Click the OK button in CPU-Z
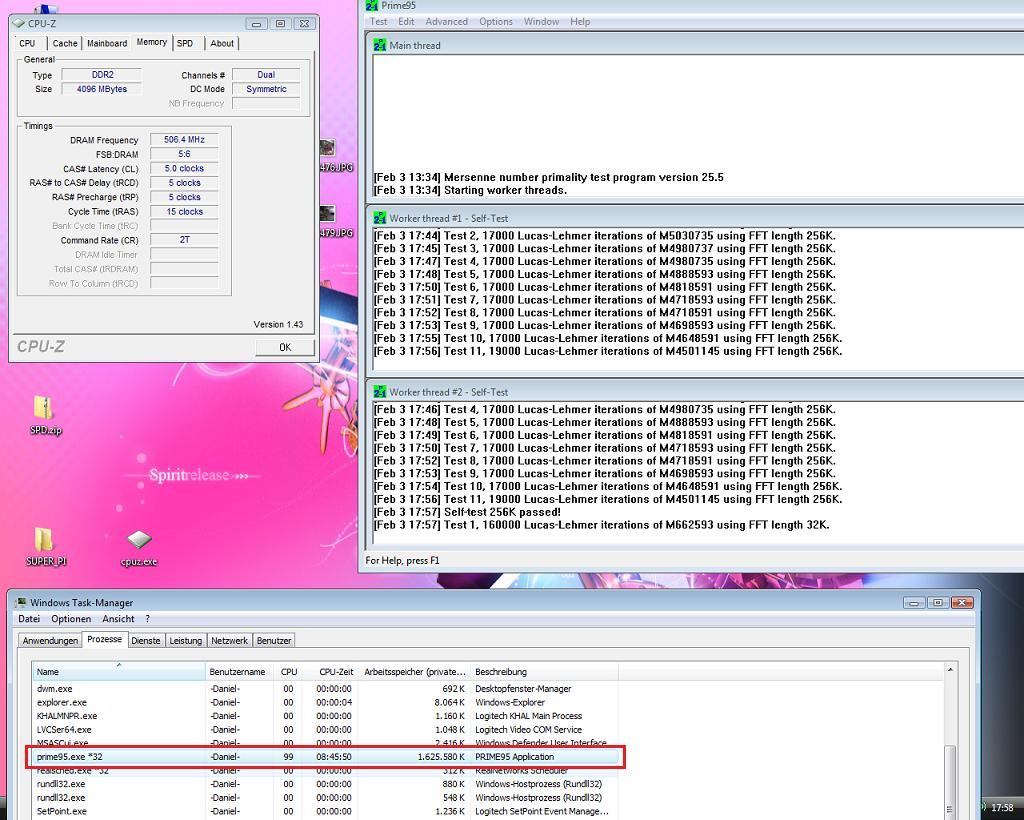The height and width of the screenshot is (820, 1024). tap(285, 347)
